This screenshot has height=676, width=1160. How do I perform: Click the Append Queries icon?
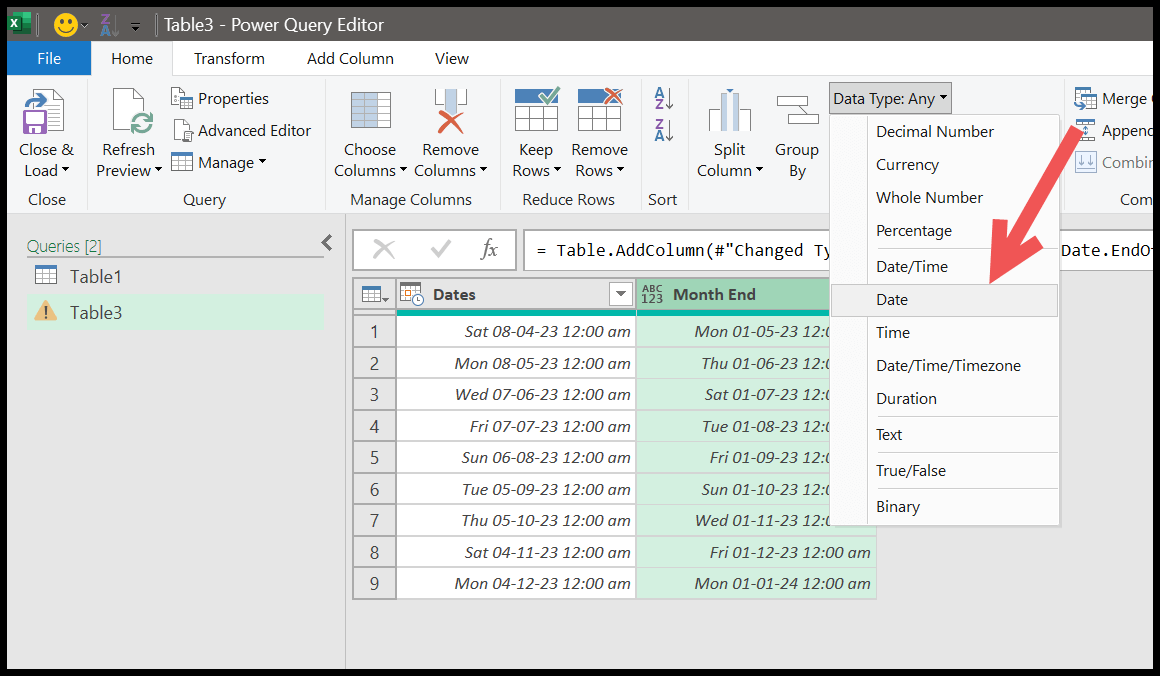pos(1085,130)
